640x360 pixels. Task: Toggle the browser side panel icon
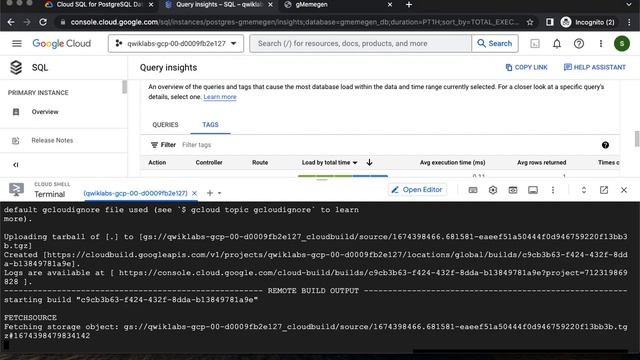pos(549,22)
